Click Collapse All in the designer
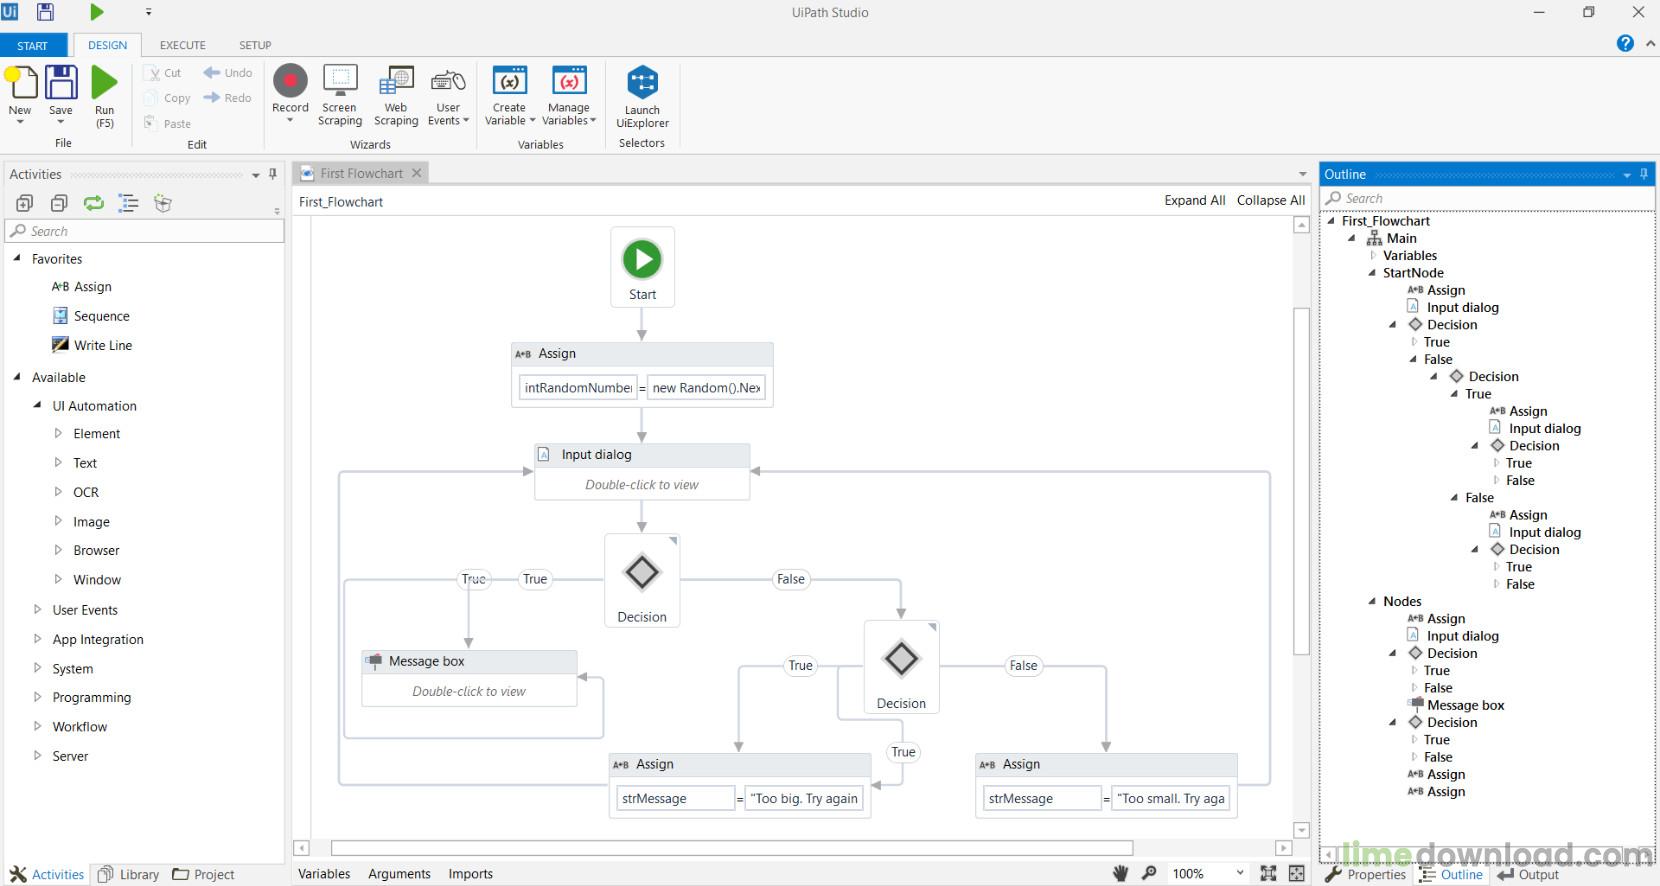 tap(1270, 200)
